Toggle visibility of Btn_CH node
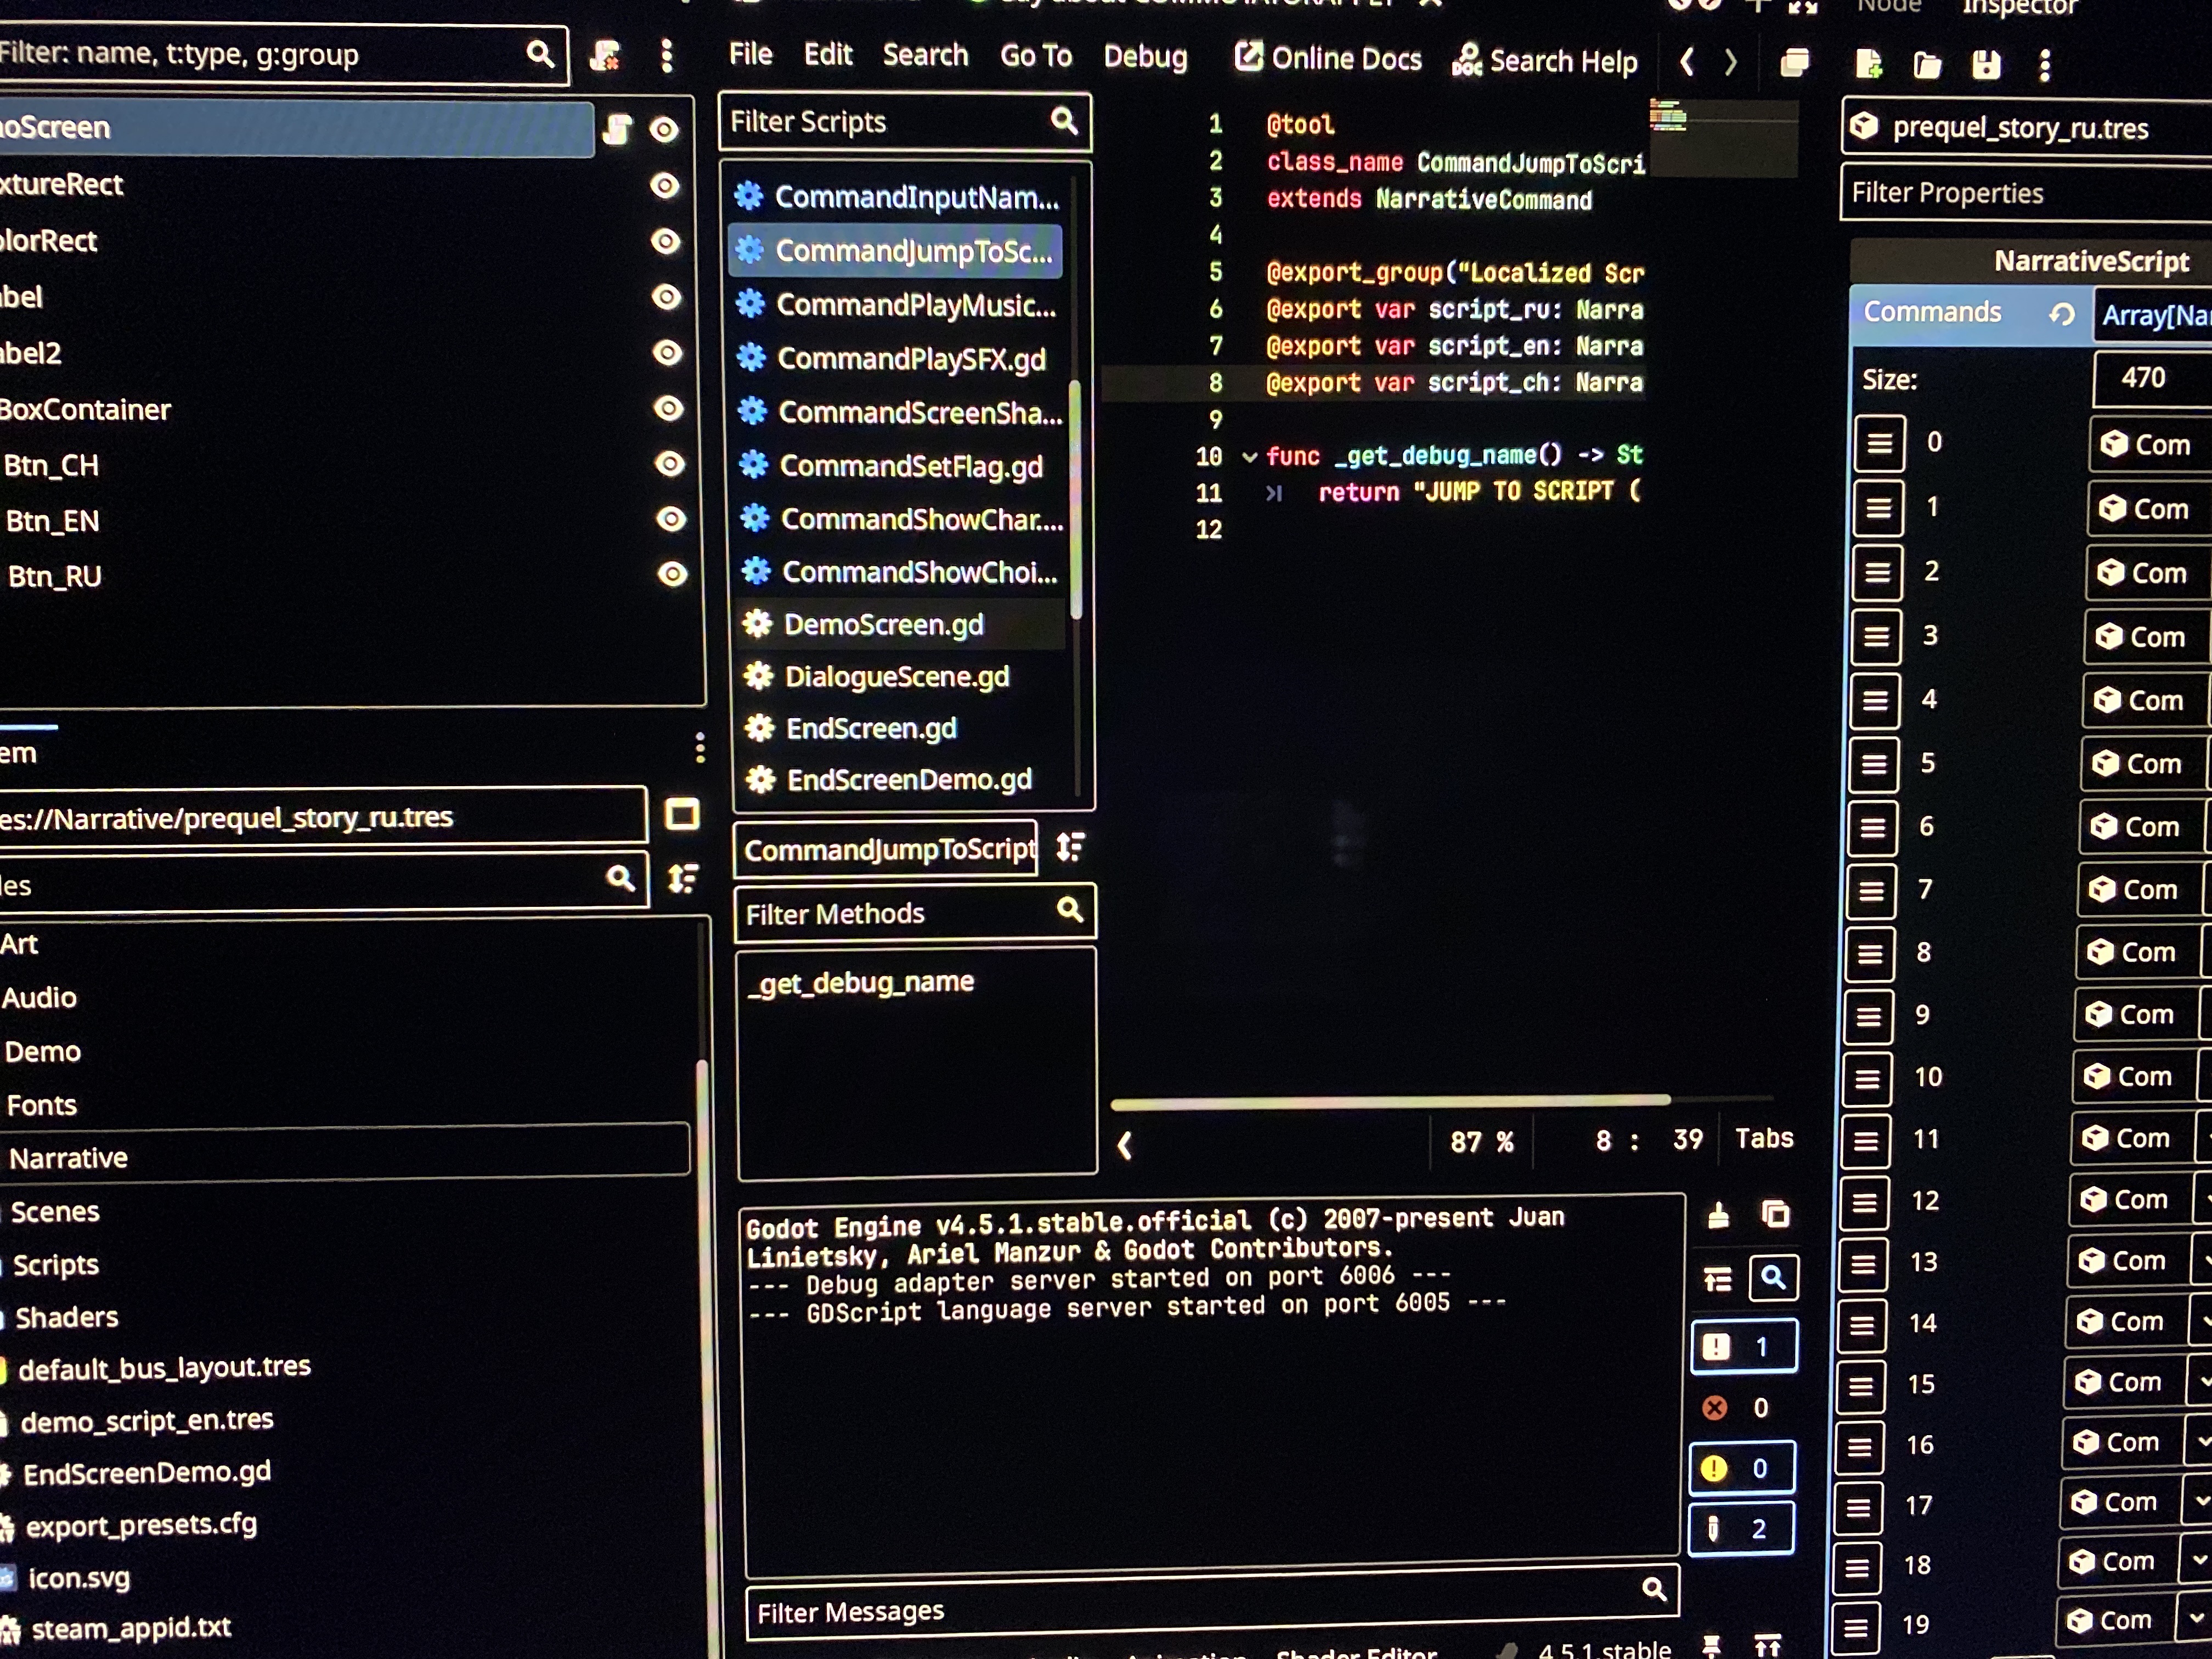This screenshot has height=1659, width=2212. click(669, 464)
